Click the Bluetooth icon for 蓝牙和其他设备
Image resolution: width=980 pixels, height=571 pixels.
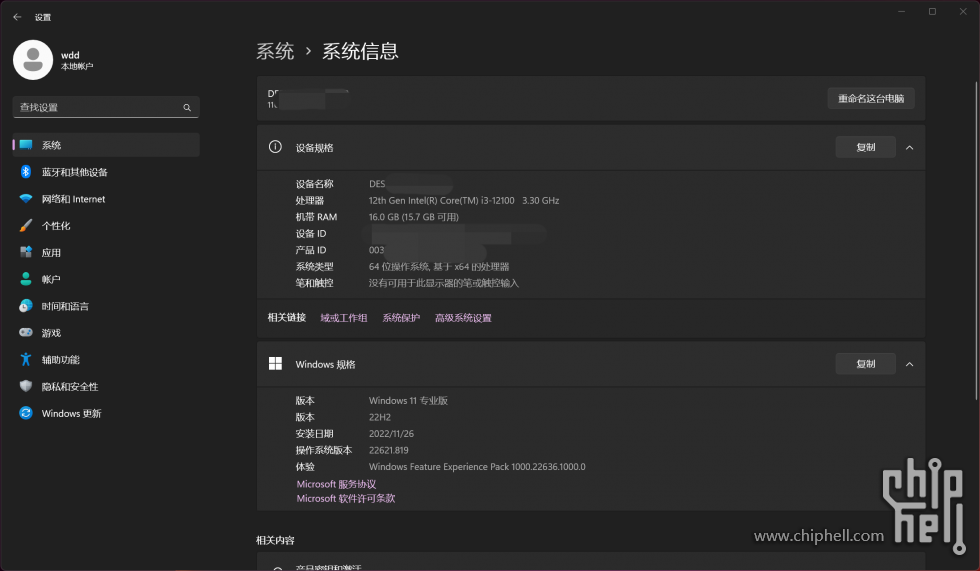pyautogui.click(x=26, y=172)
